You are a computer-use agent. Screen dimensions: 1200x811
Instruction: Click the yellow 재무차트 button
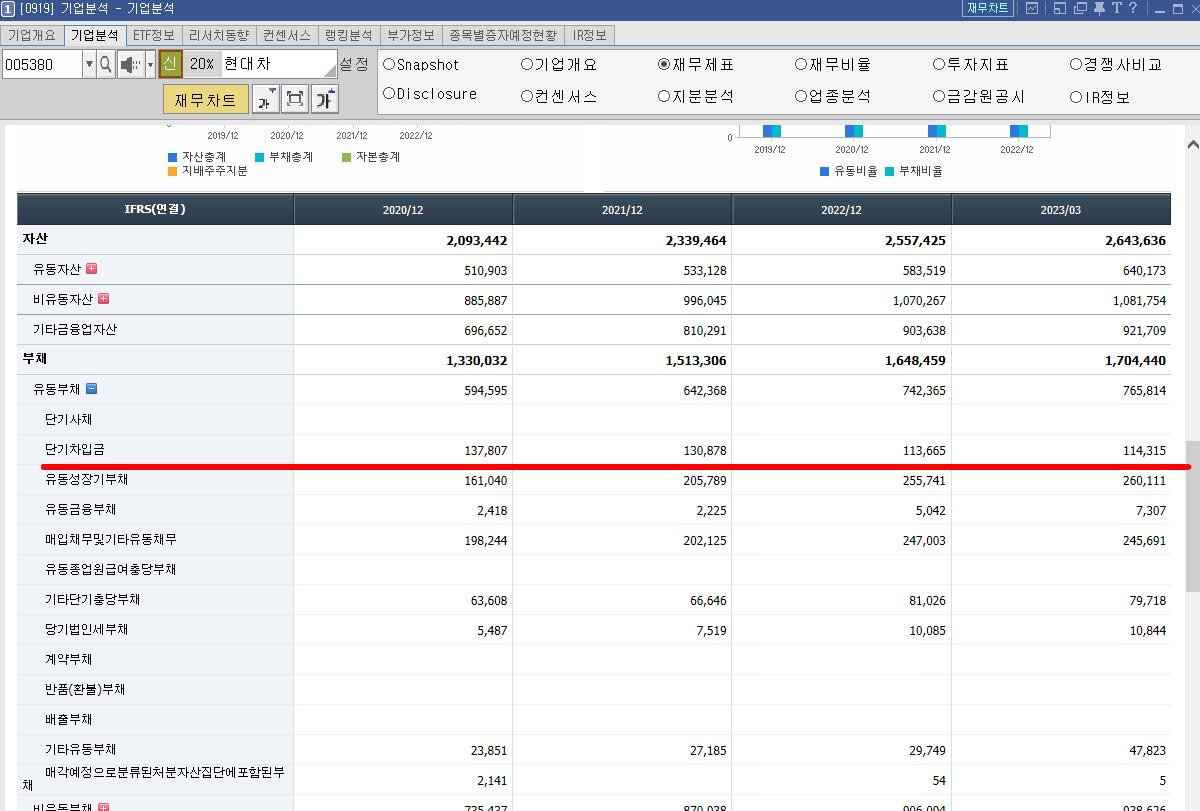click(206, 99)
